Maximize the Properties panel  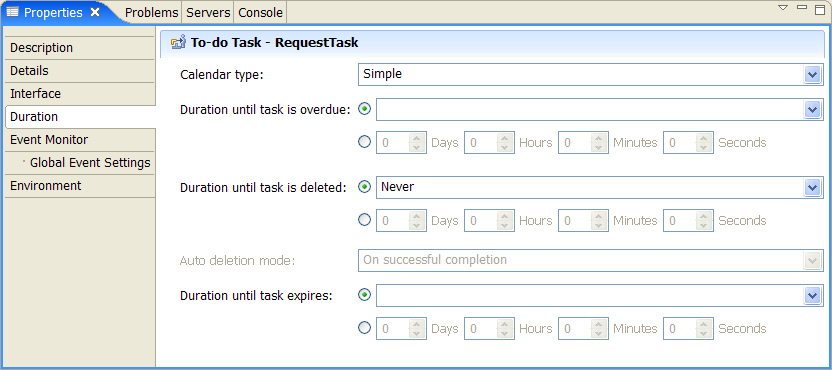tap(820, 8)
